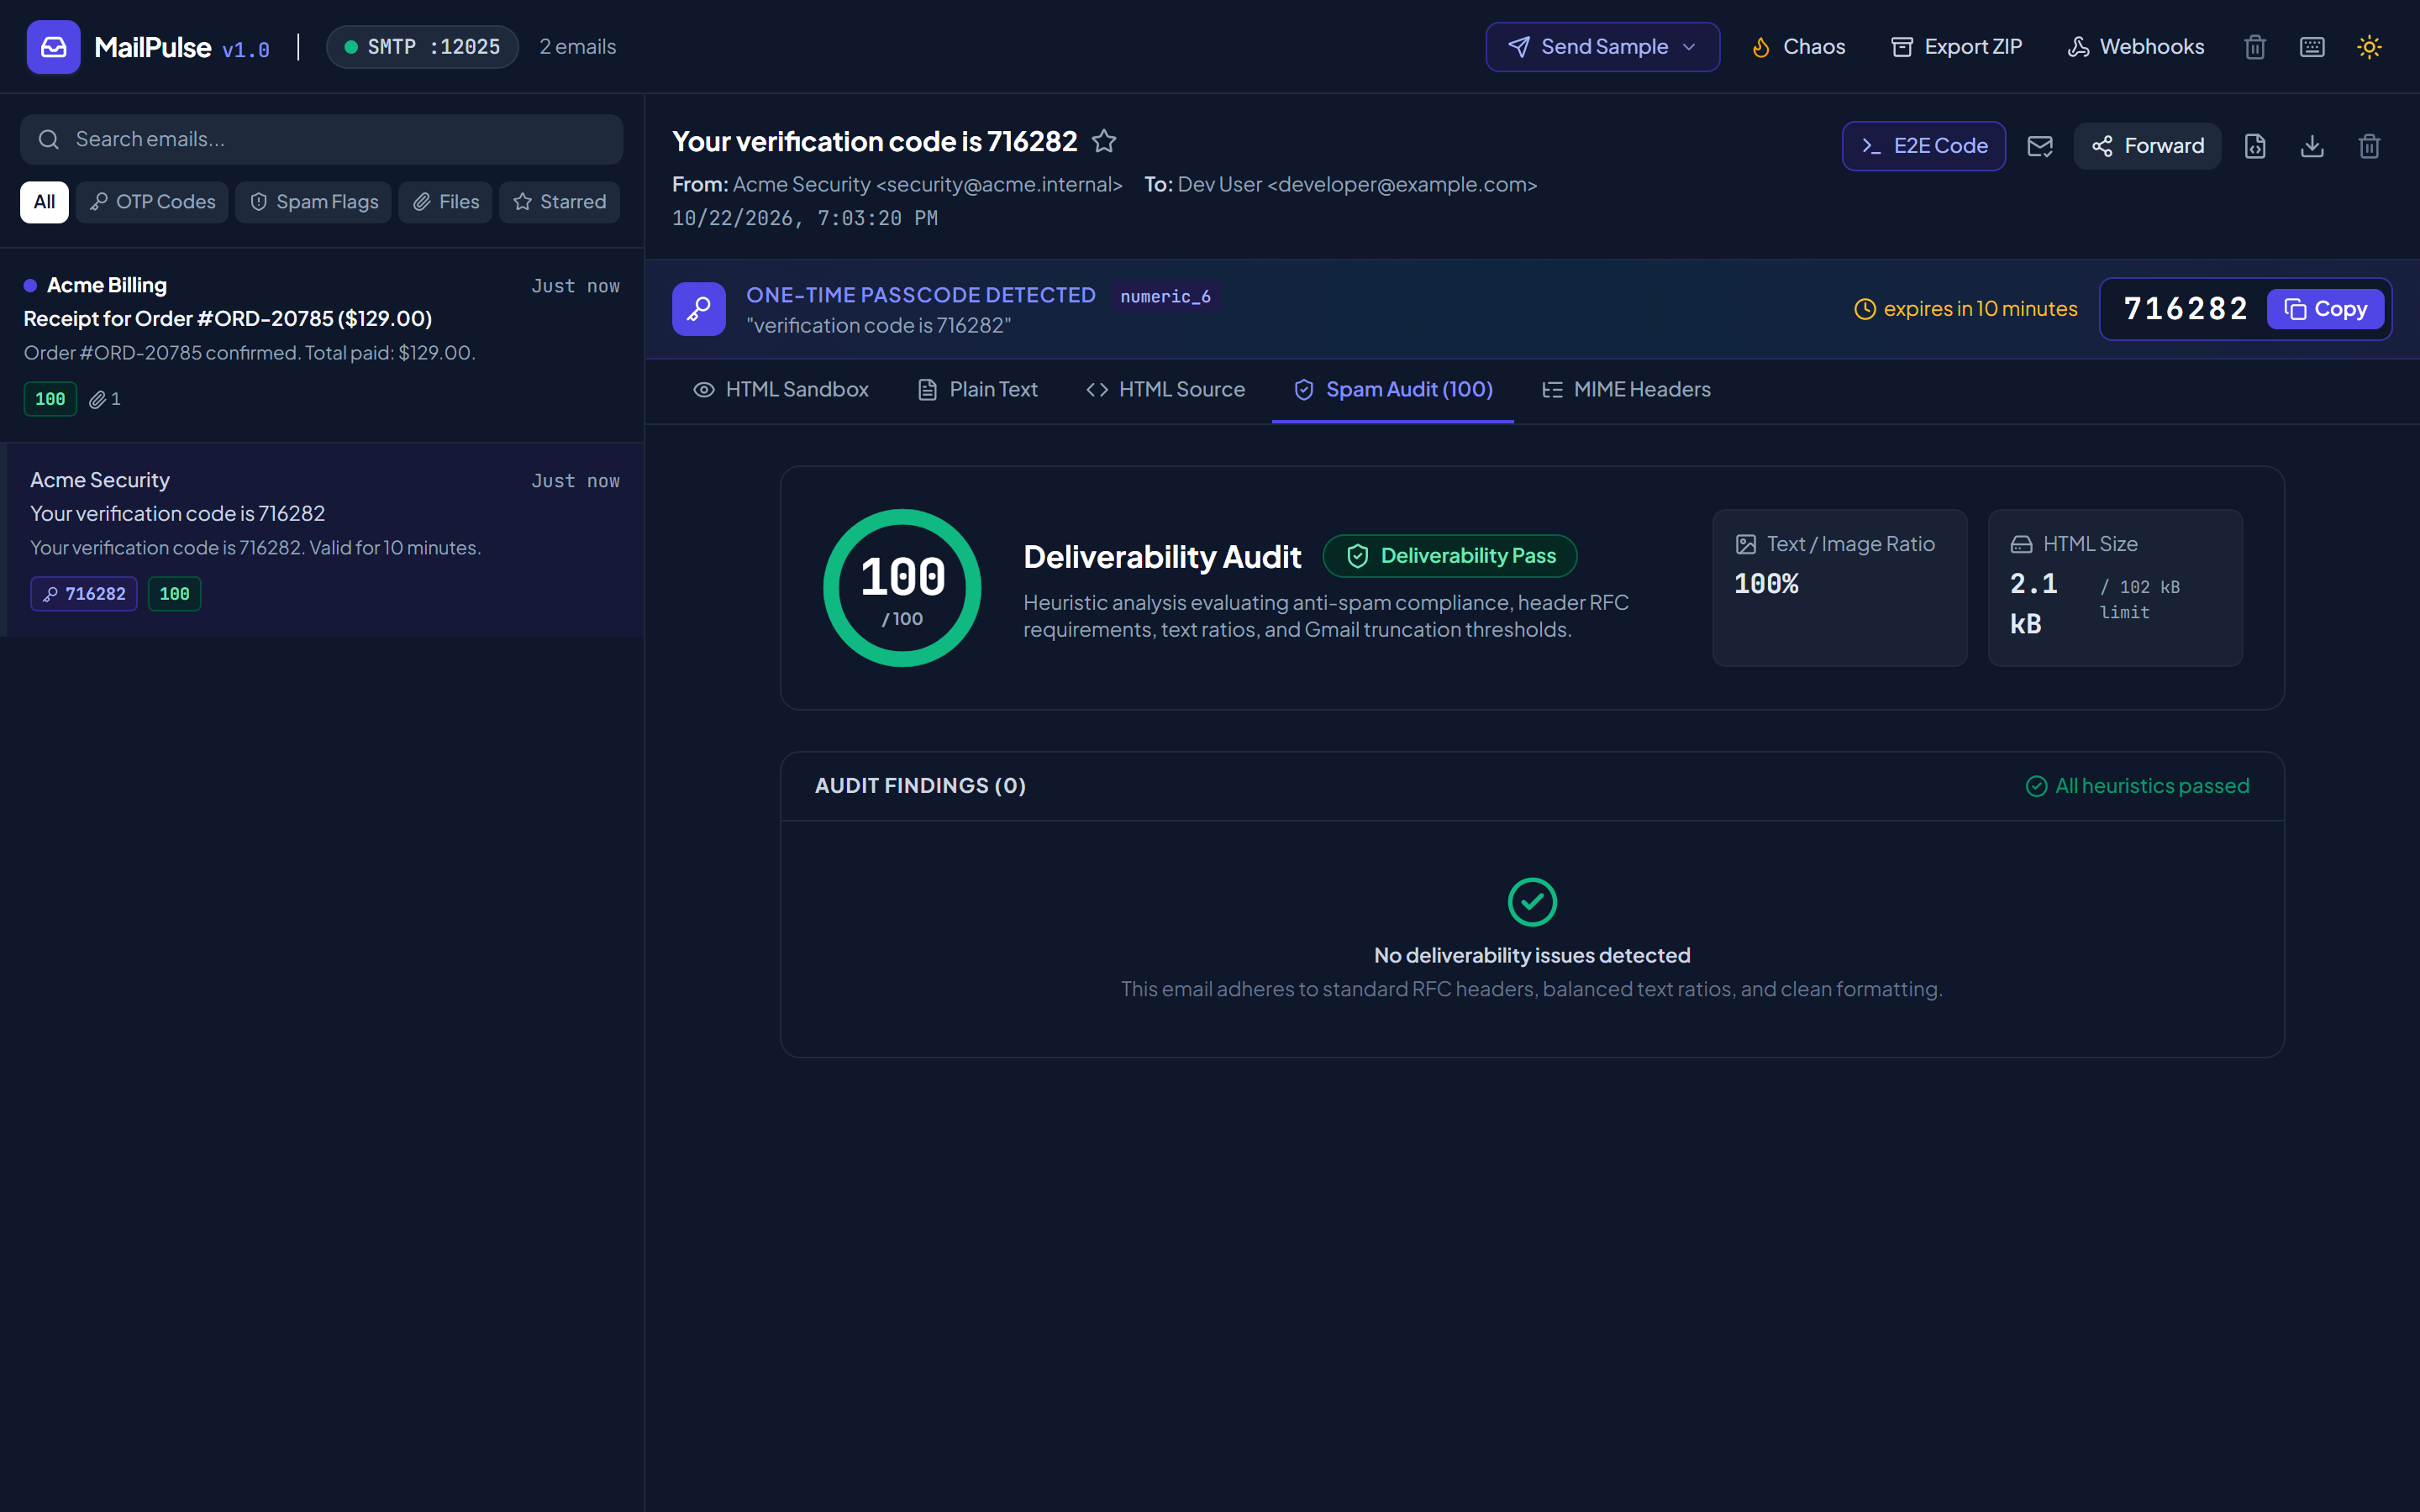Click the Text / Image Ratio card
2420x1512 pixels.
(1839, 588)
